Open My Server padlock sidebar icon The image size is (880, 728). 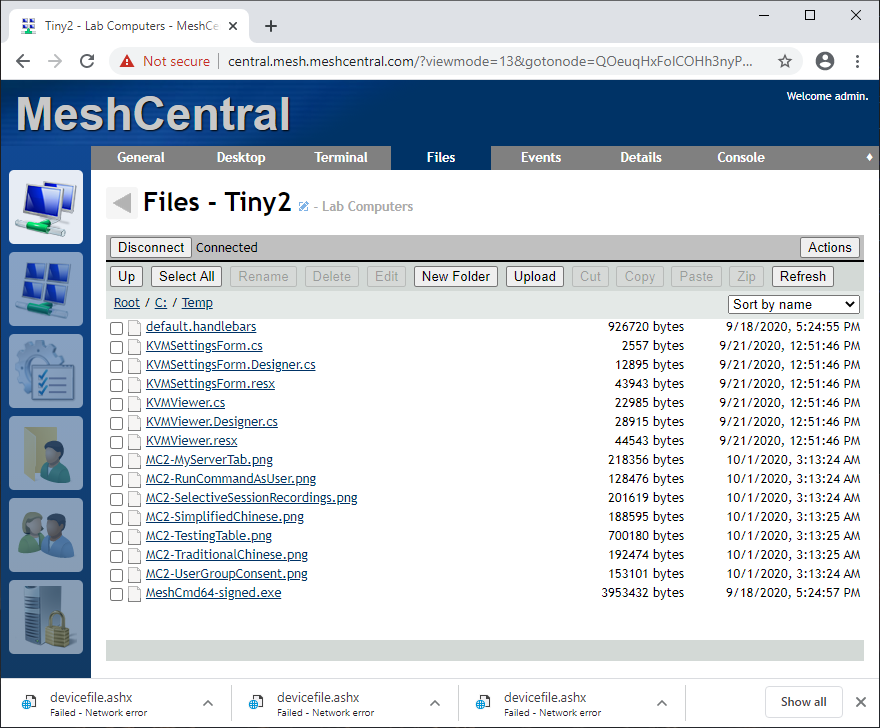[46, 617]
